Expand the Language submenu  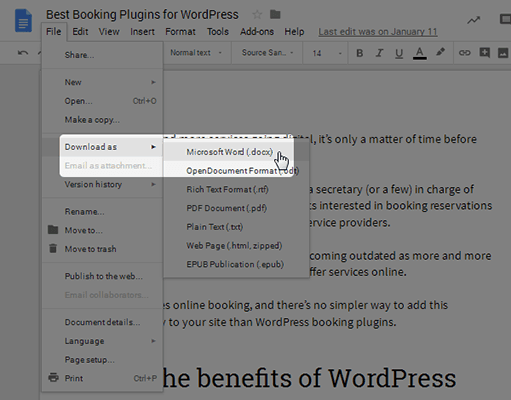point(102,341)
